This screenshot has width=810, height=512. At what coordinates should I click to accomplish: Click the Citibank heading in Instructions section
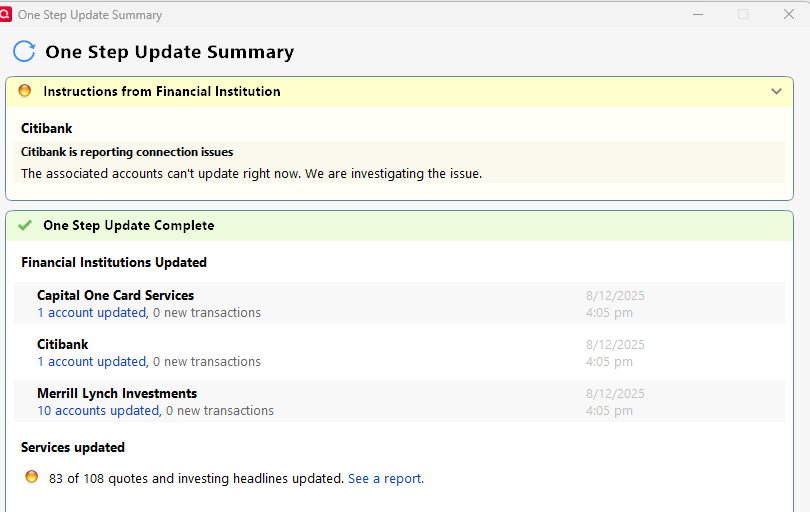click(46, 128)
